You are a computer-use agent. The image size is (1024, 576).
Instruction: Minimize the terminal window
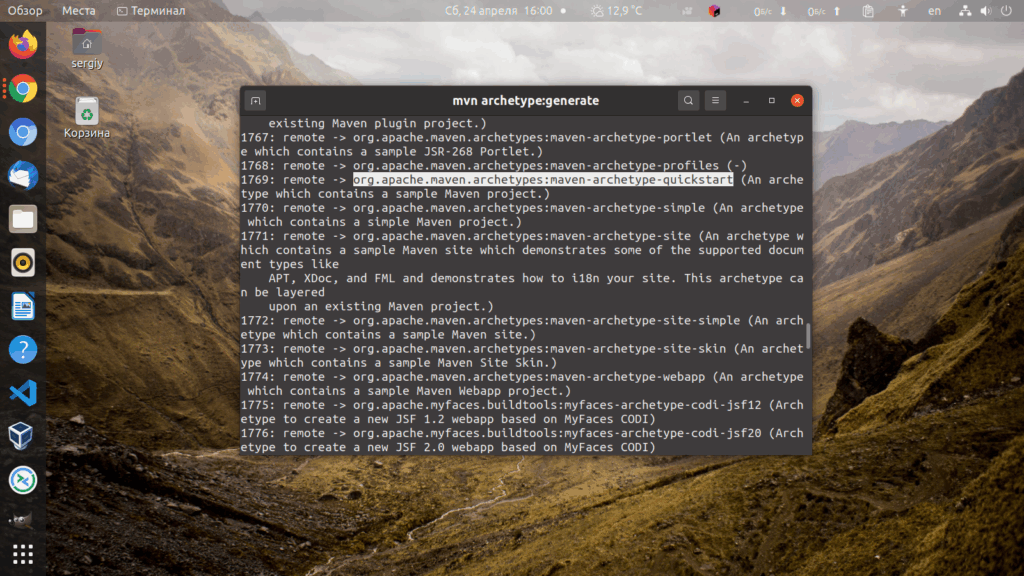click(x=746, y=101)
